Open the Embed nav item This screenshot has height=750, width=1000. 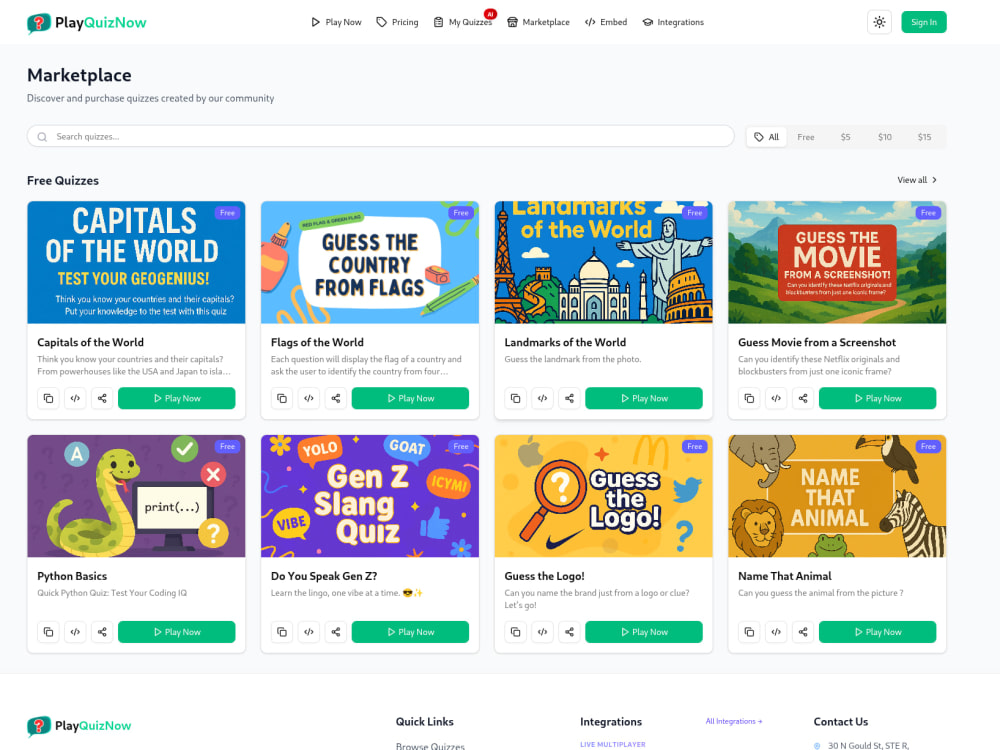(x=606, y=22)
